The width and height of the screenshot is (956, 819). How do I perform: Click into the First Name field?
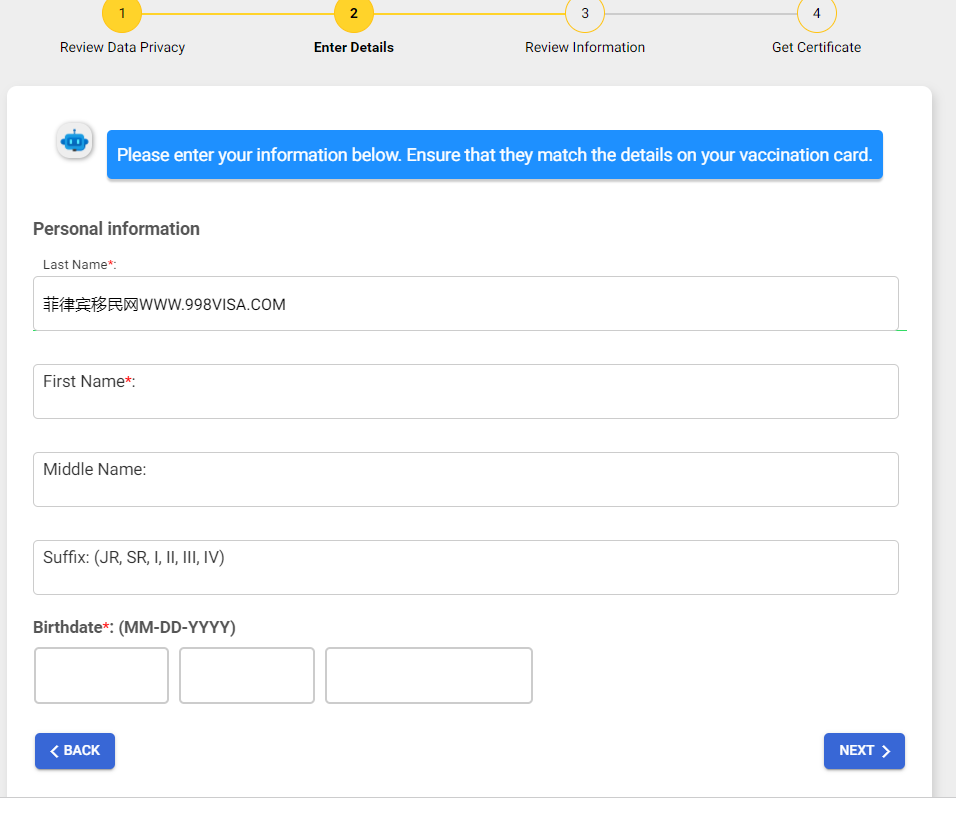[x=465, y=392]
